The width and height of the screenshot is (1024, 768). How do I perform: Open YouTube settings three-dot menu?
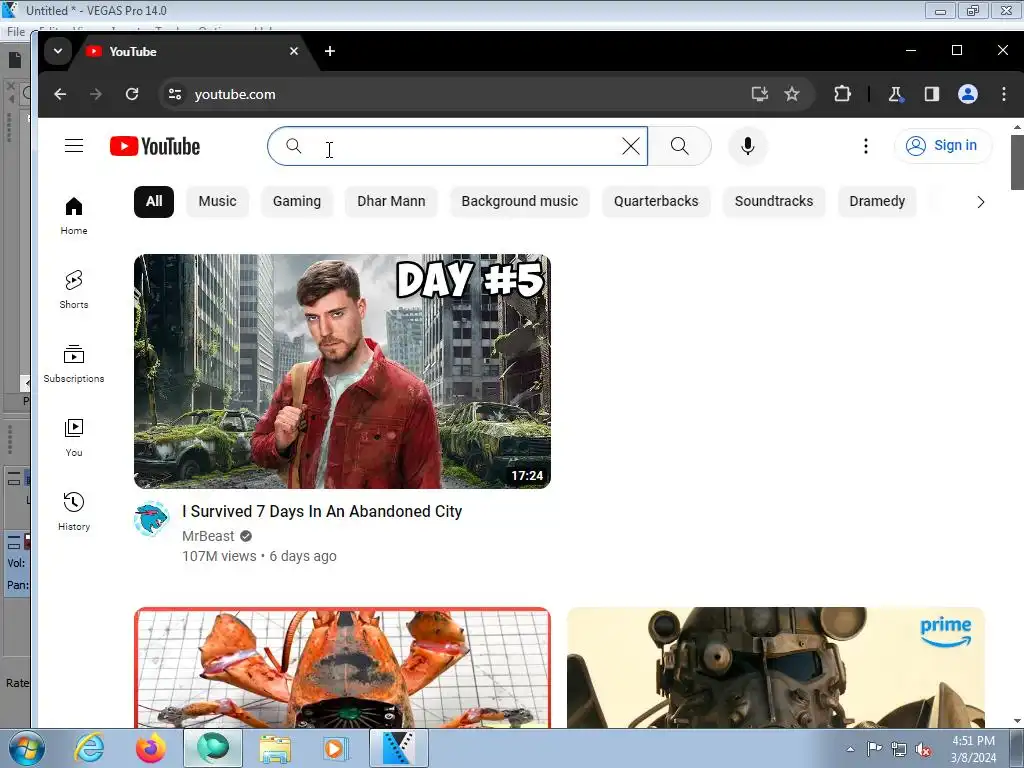click(866, 146)
